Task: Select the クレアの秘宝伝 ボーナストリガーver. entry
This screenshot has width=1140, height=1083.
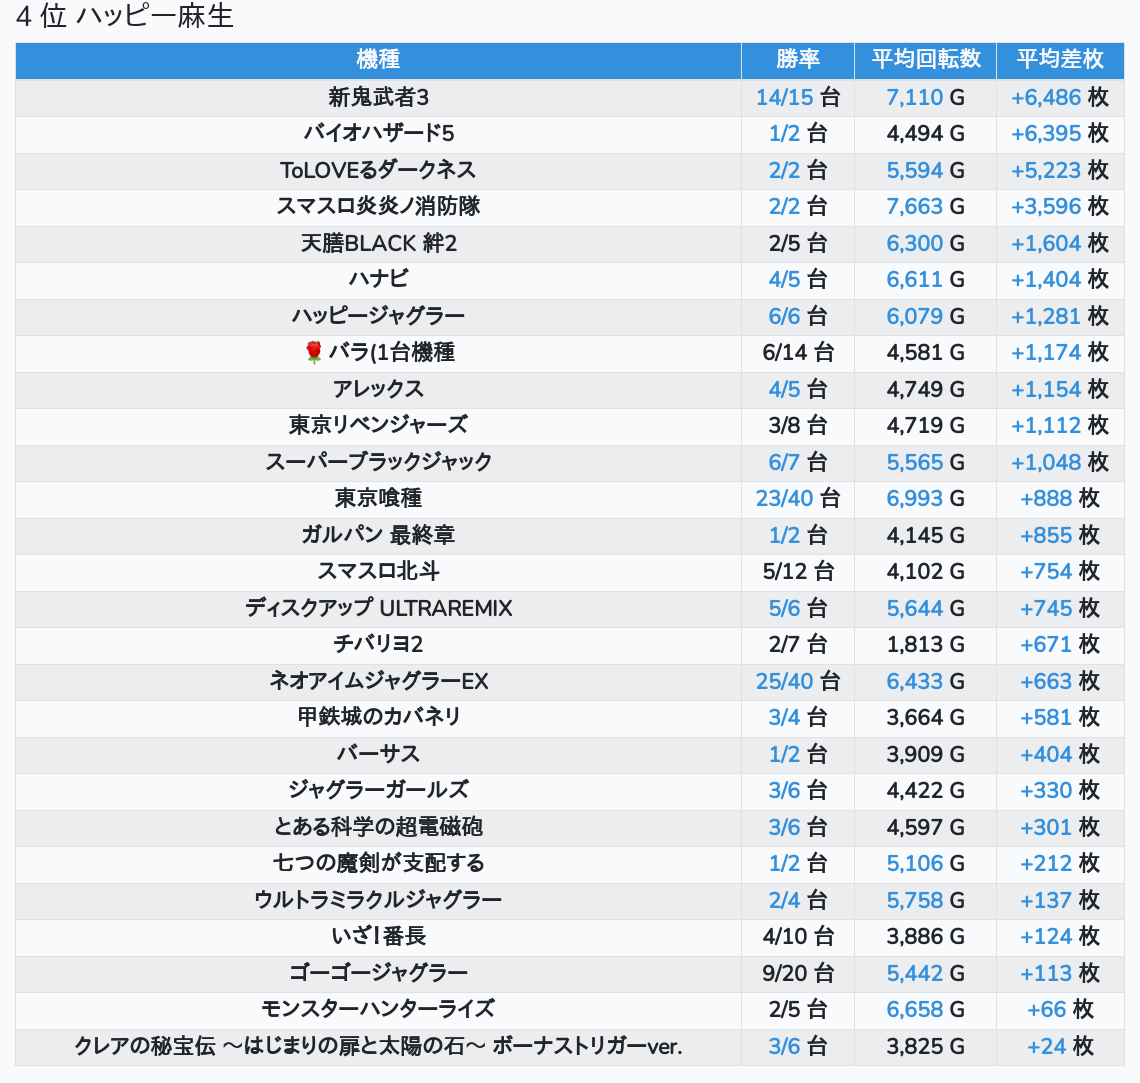Action: (x=378, y=1046)
